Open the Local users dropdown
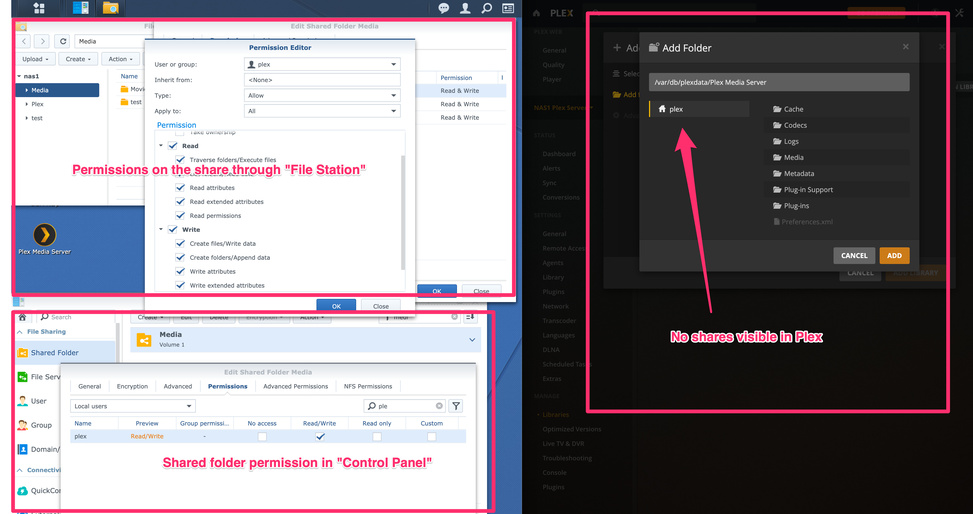Screen dimensions: 973x514 pyautogui.click(x=133, y=406)
